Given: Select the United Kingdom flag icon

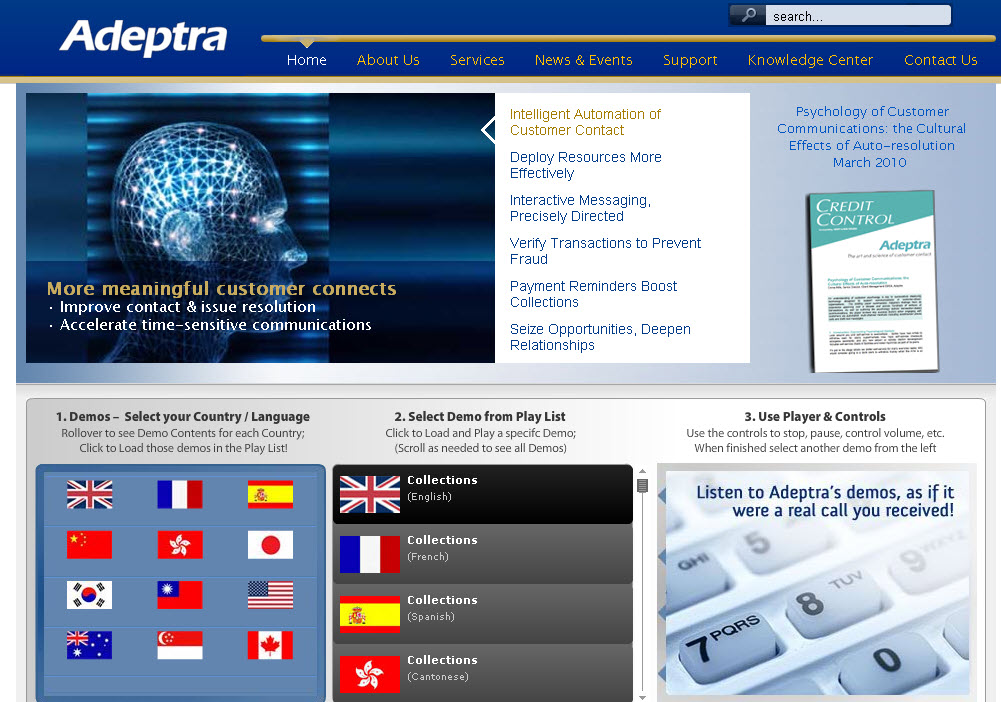Looking at the screenshot, I should tap(89, 494).
